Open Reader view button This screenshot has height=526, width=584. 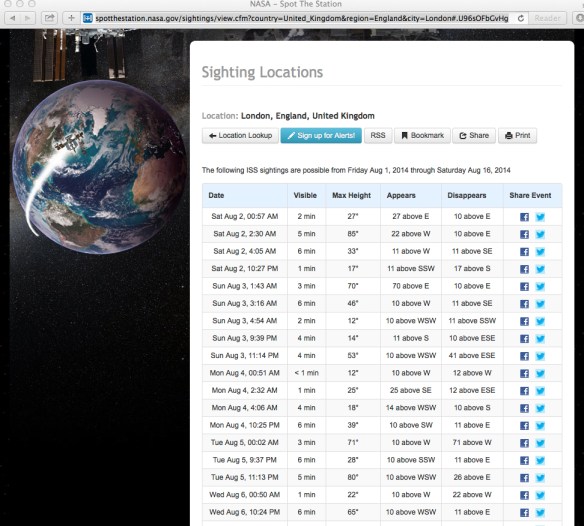547,18
